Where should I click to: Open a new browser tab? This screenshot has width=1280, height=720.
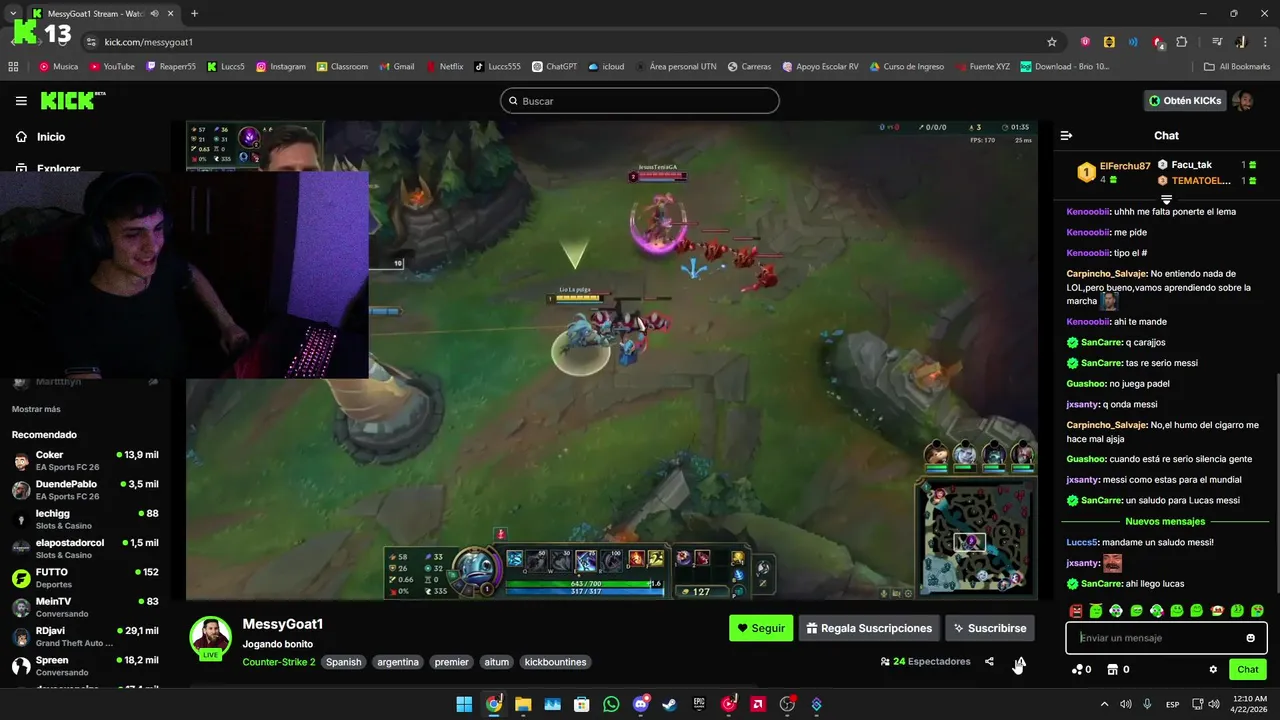click(194, 13)
